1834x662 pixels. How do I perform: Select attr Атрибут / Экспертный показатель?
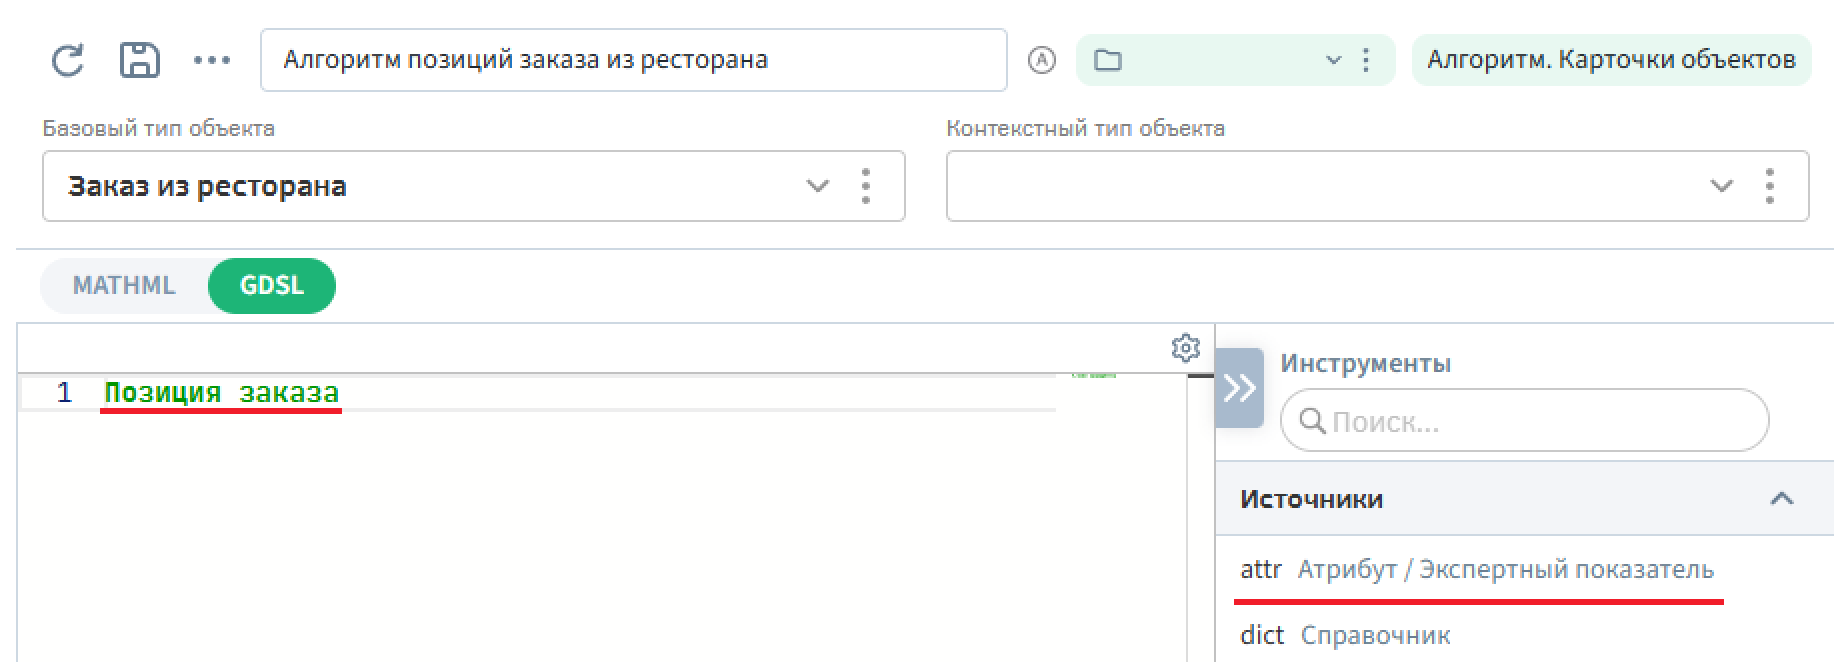tap(1476, 570)
